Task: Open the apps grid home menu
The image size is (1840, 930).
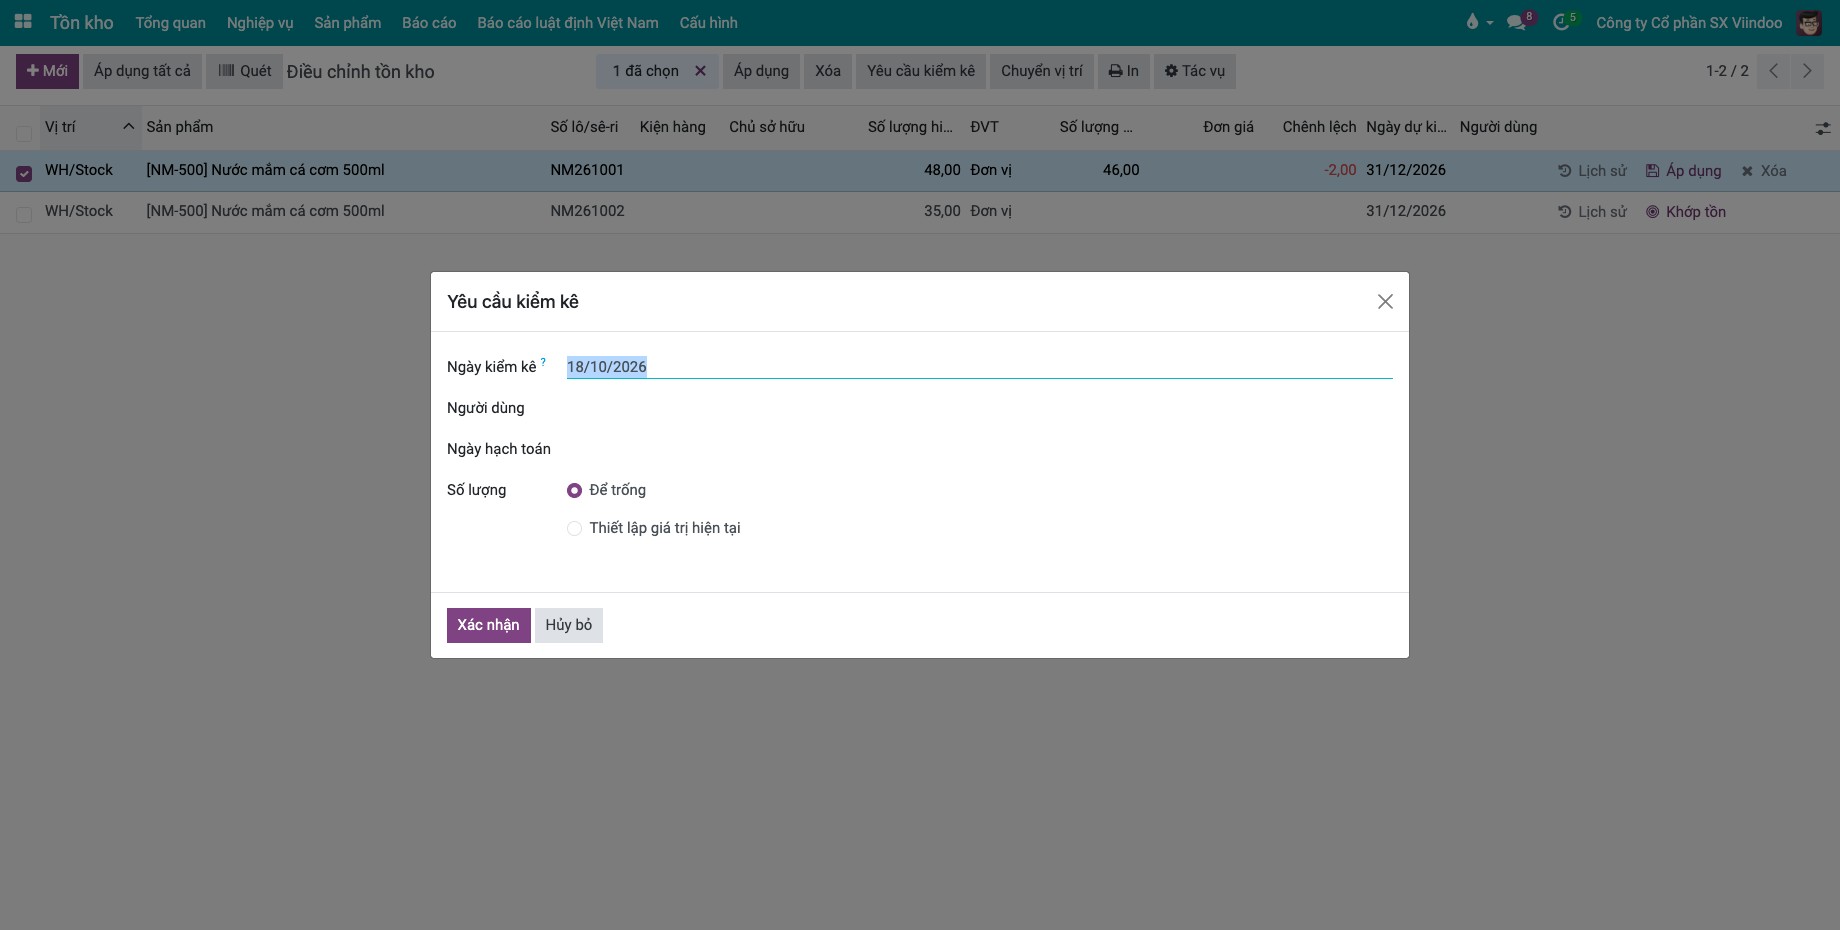Action: point(23,22)
